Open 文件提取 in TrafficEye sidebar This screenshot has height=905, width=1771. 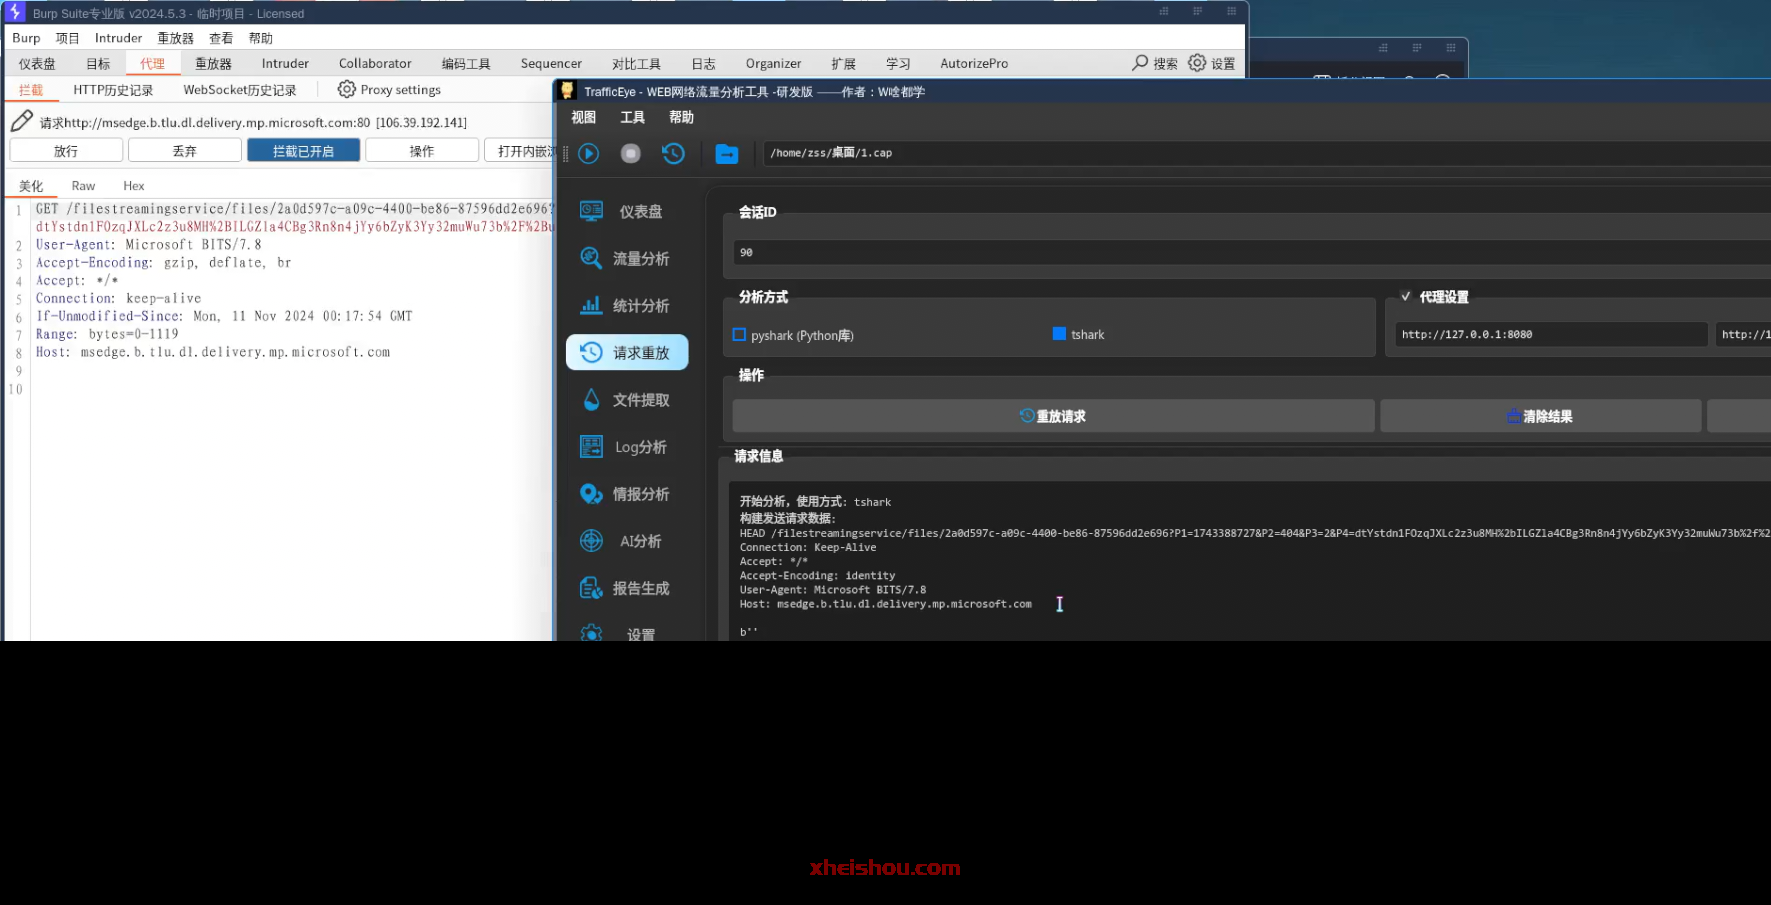627,399
